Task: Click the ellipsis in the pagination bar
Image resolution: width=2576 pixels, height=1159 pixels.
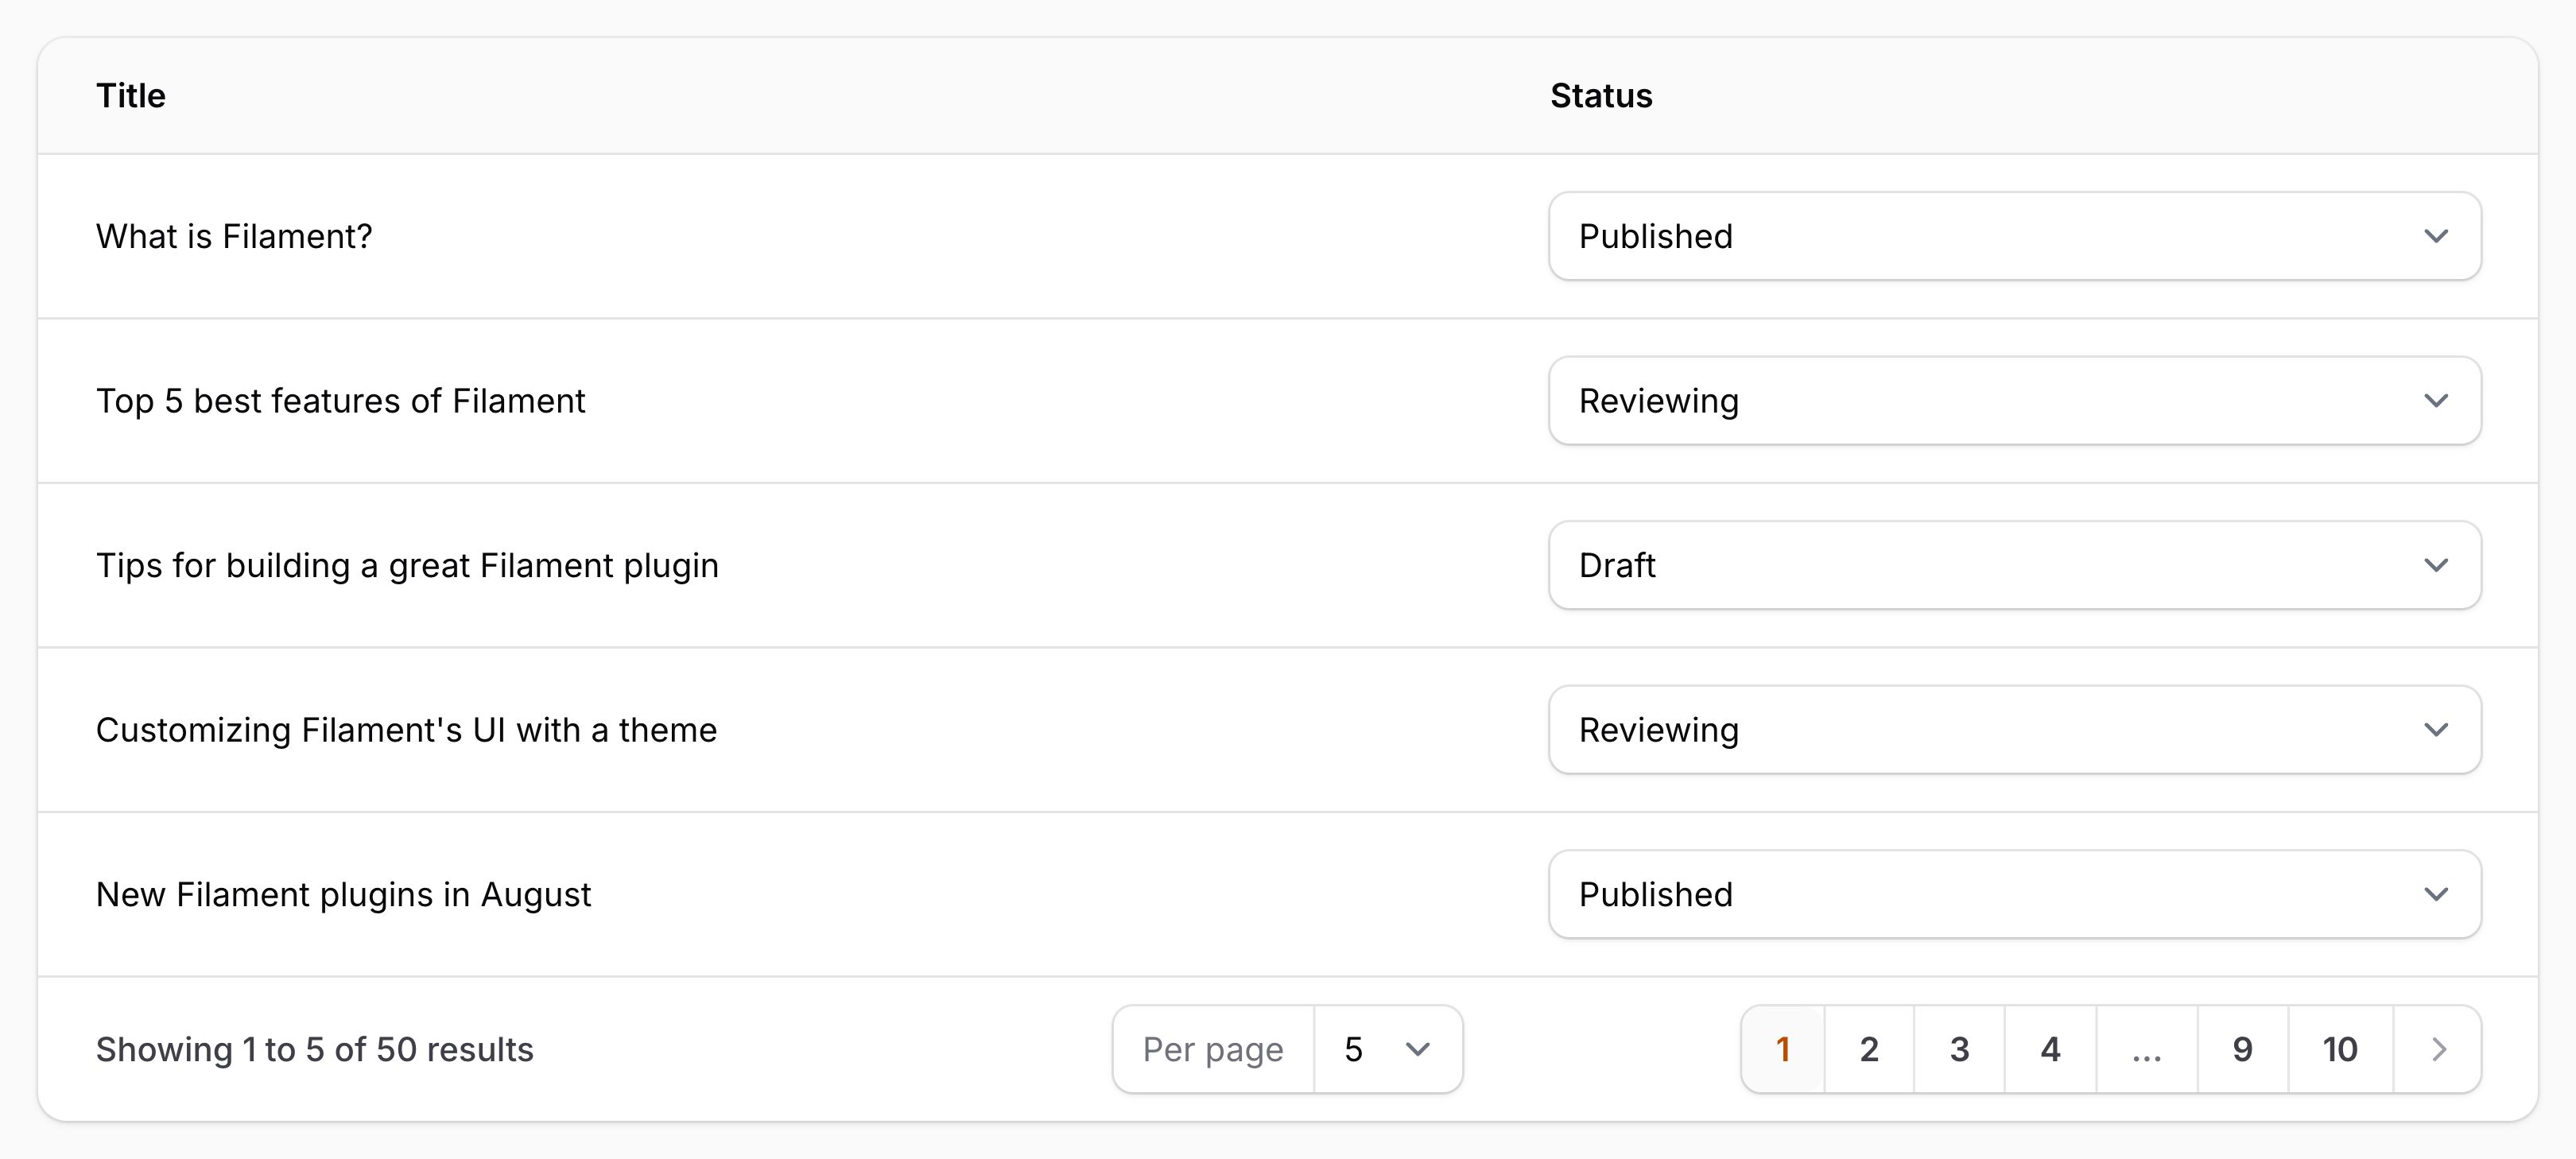Action: pyautogui.click(x=2145, y=1049)
